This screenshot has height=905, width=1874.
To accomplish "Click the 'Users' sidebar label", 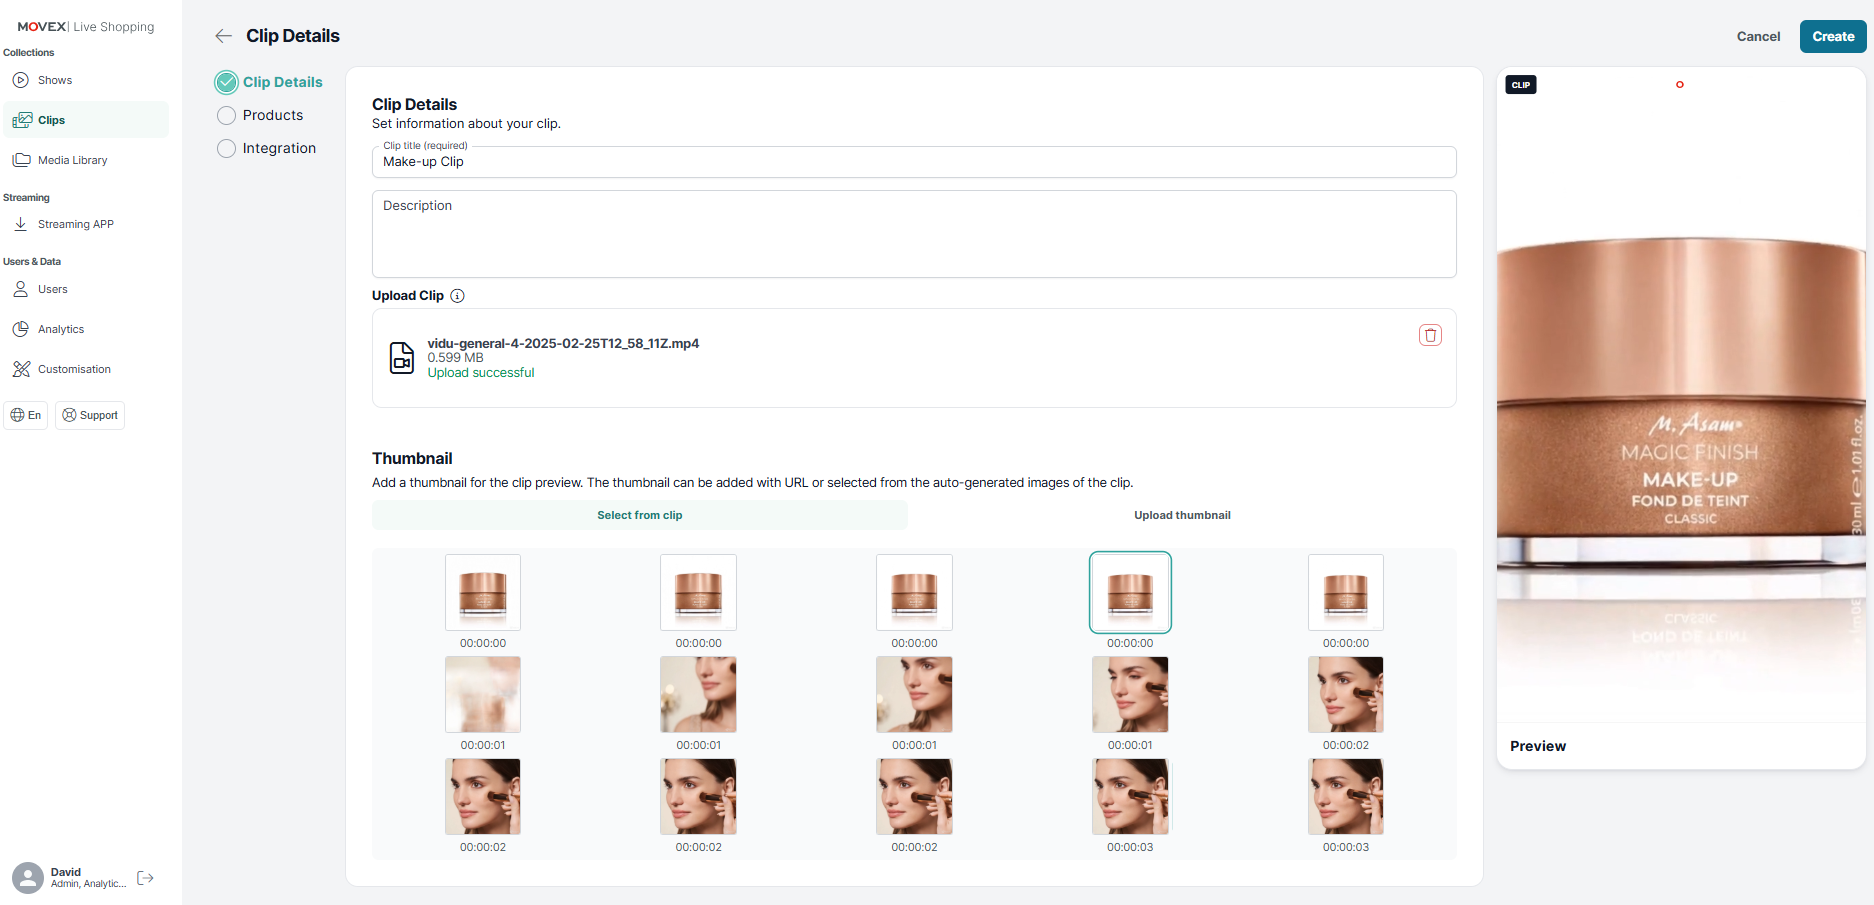I will [53, 289].
